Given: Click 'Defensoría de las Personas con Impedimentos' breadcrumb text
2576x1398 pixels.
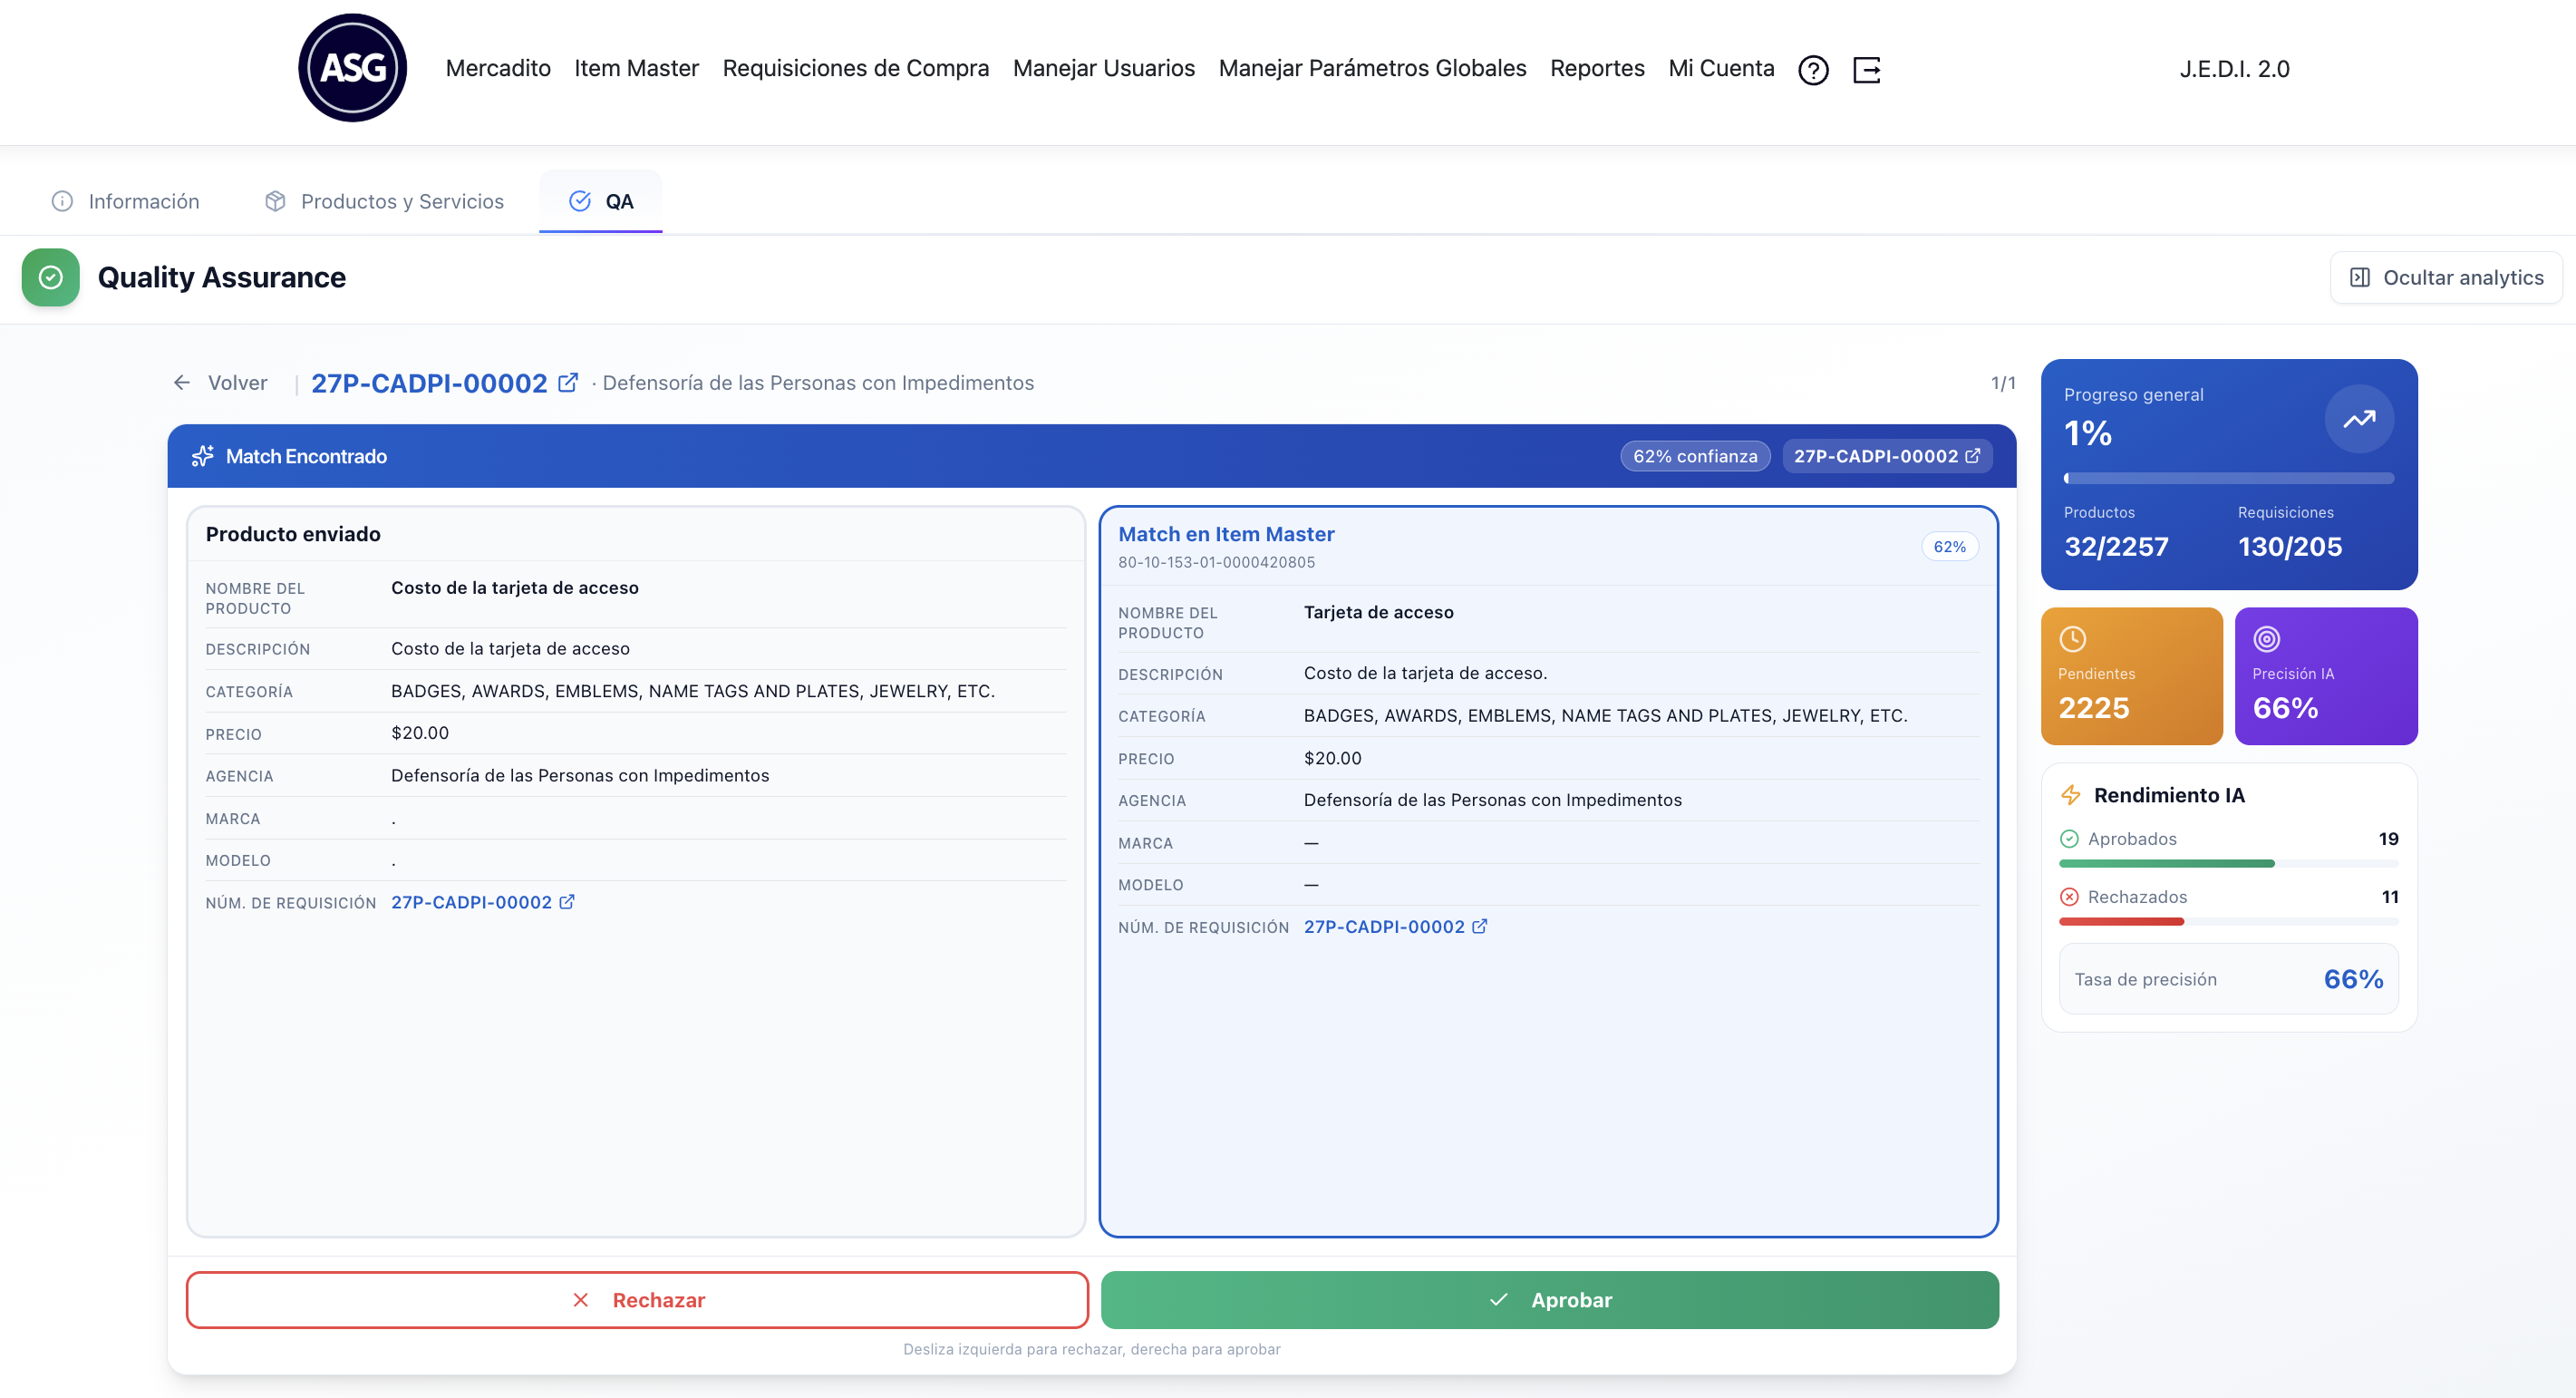Looking at the screenshot, I should pos(818,382).
